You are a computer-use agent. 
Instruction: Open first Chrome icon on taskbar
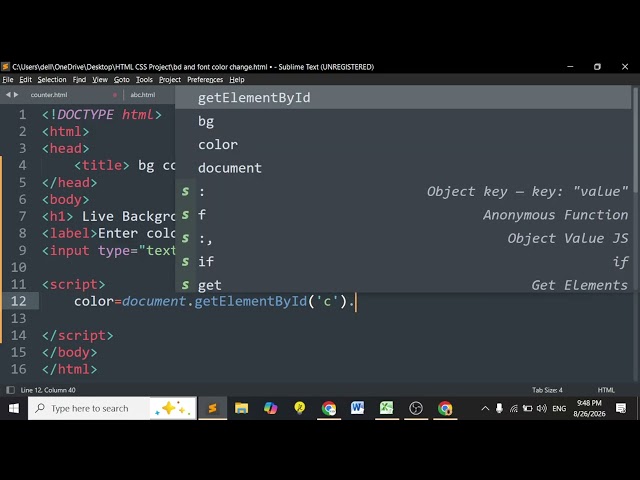(329, 408)
